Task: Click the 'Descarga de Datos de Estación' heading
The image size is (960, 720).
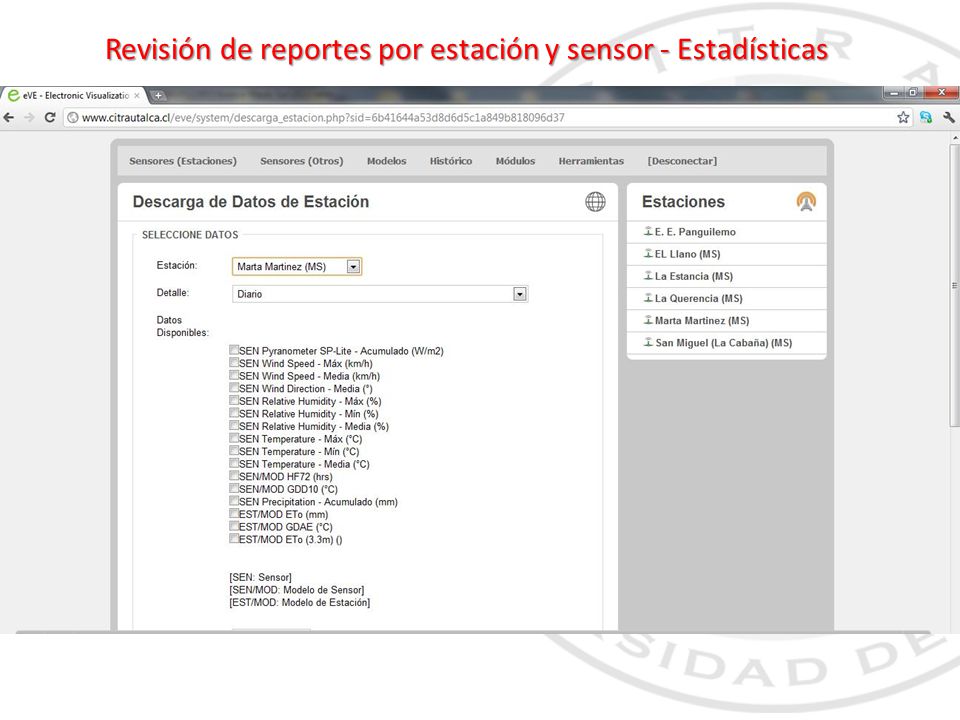Action: 250,201
